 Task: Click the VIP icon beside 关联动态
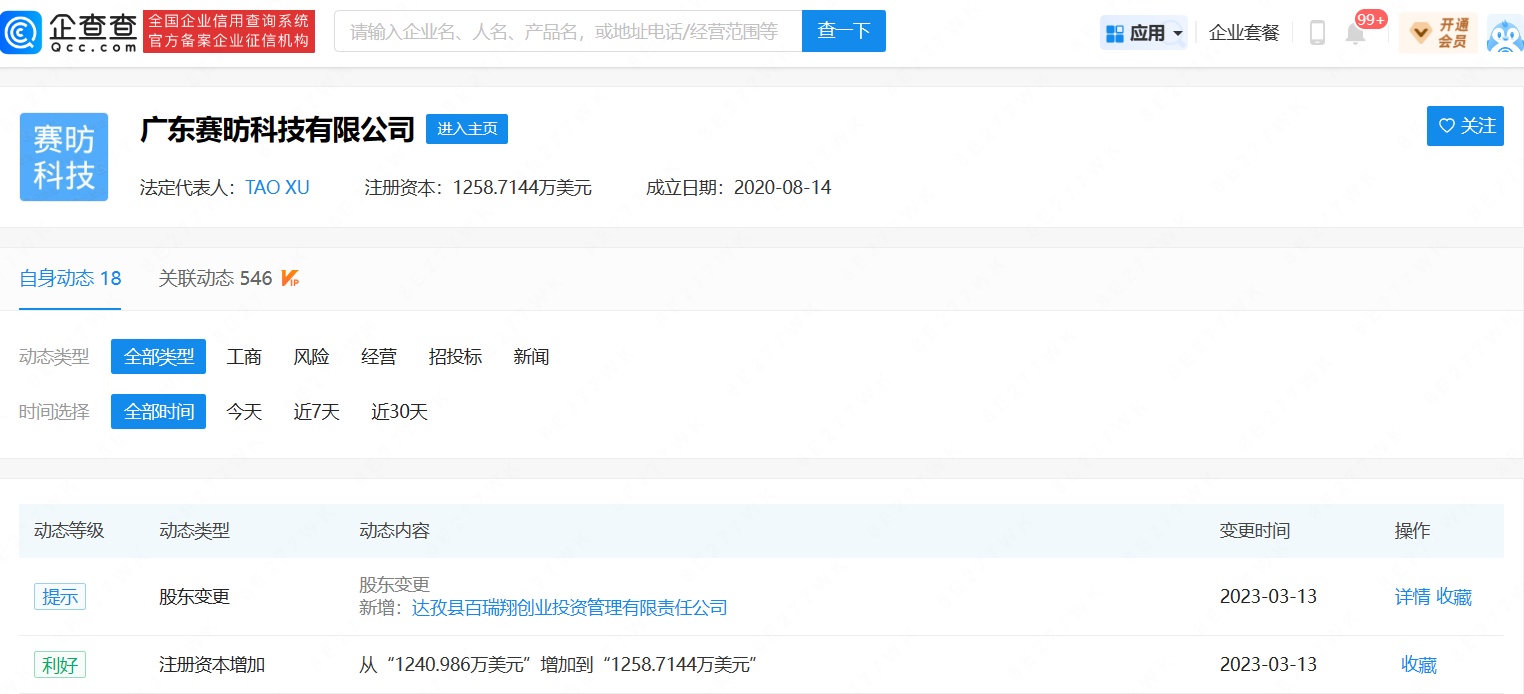point(290,279)
